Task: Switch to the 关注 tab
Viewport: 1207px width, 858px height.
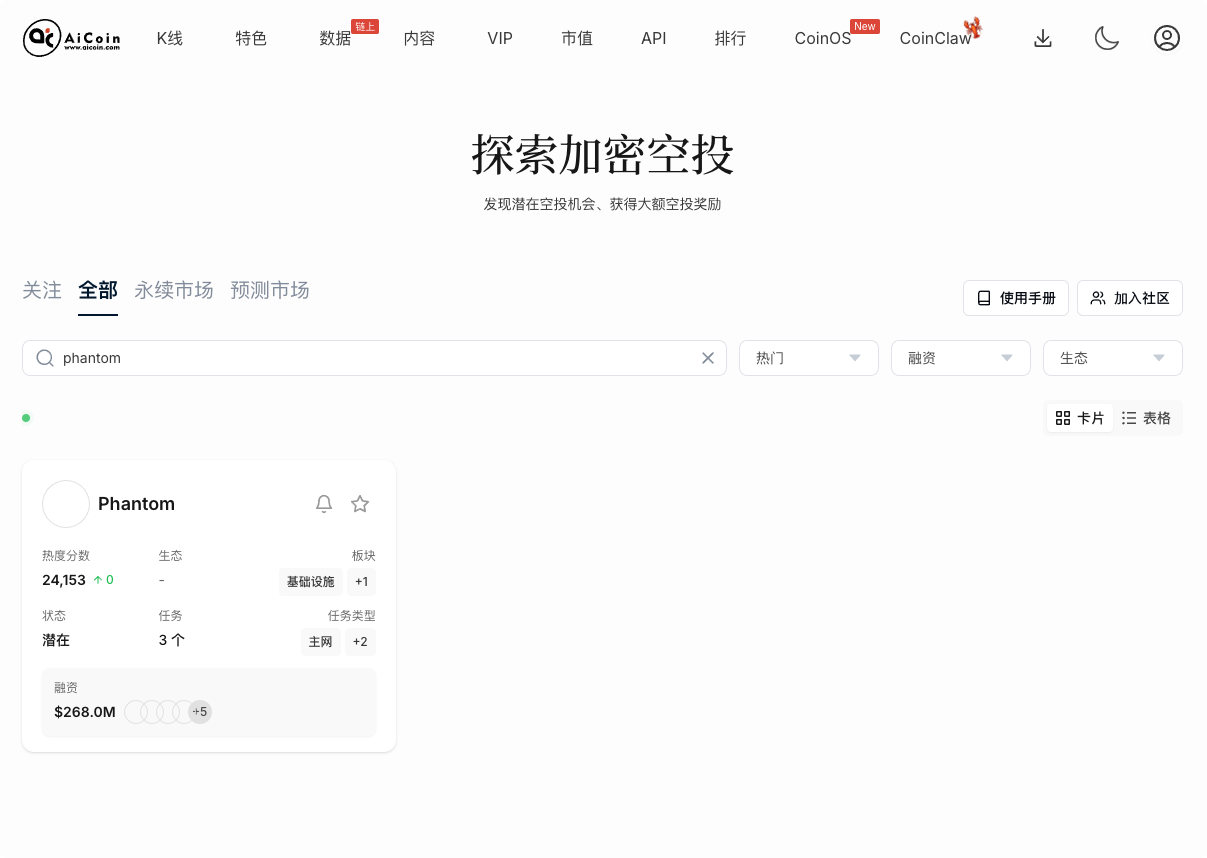Action: coord(42,290)
